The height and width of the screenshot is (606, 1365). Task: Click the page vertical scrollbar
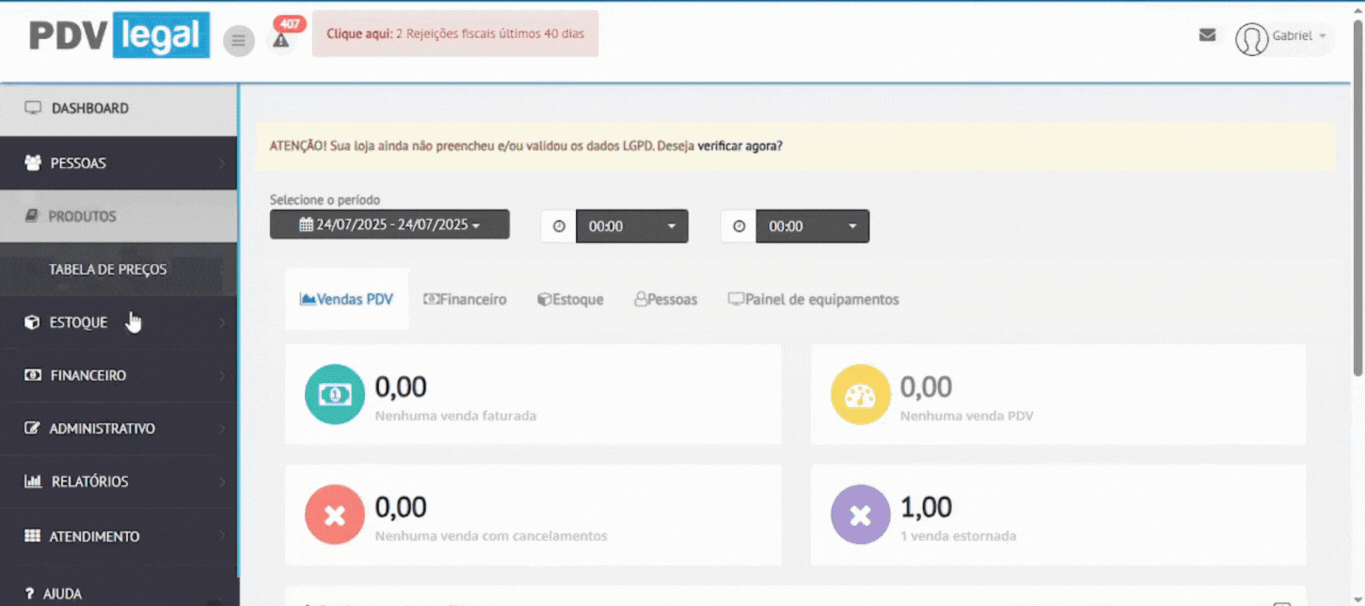coord(1357,200)
